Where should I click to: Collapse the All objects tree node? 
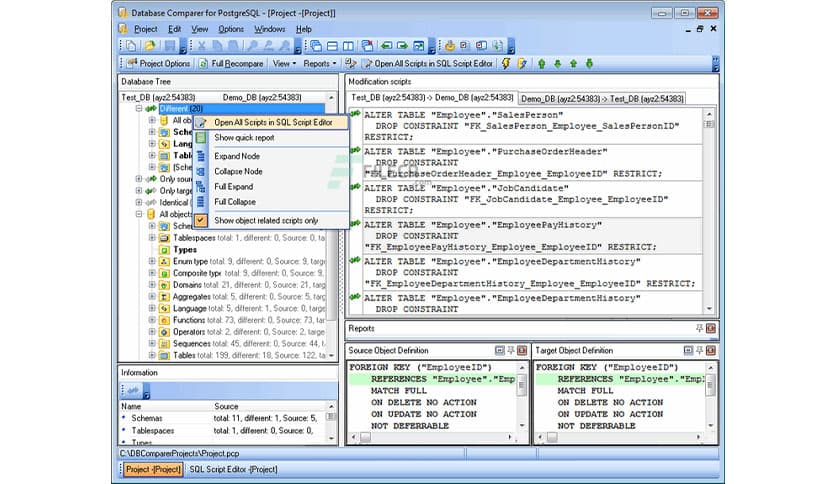139,214
